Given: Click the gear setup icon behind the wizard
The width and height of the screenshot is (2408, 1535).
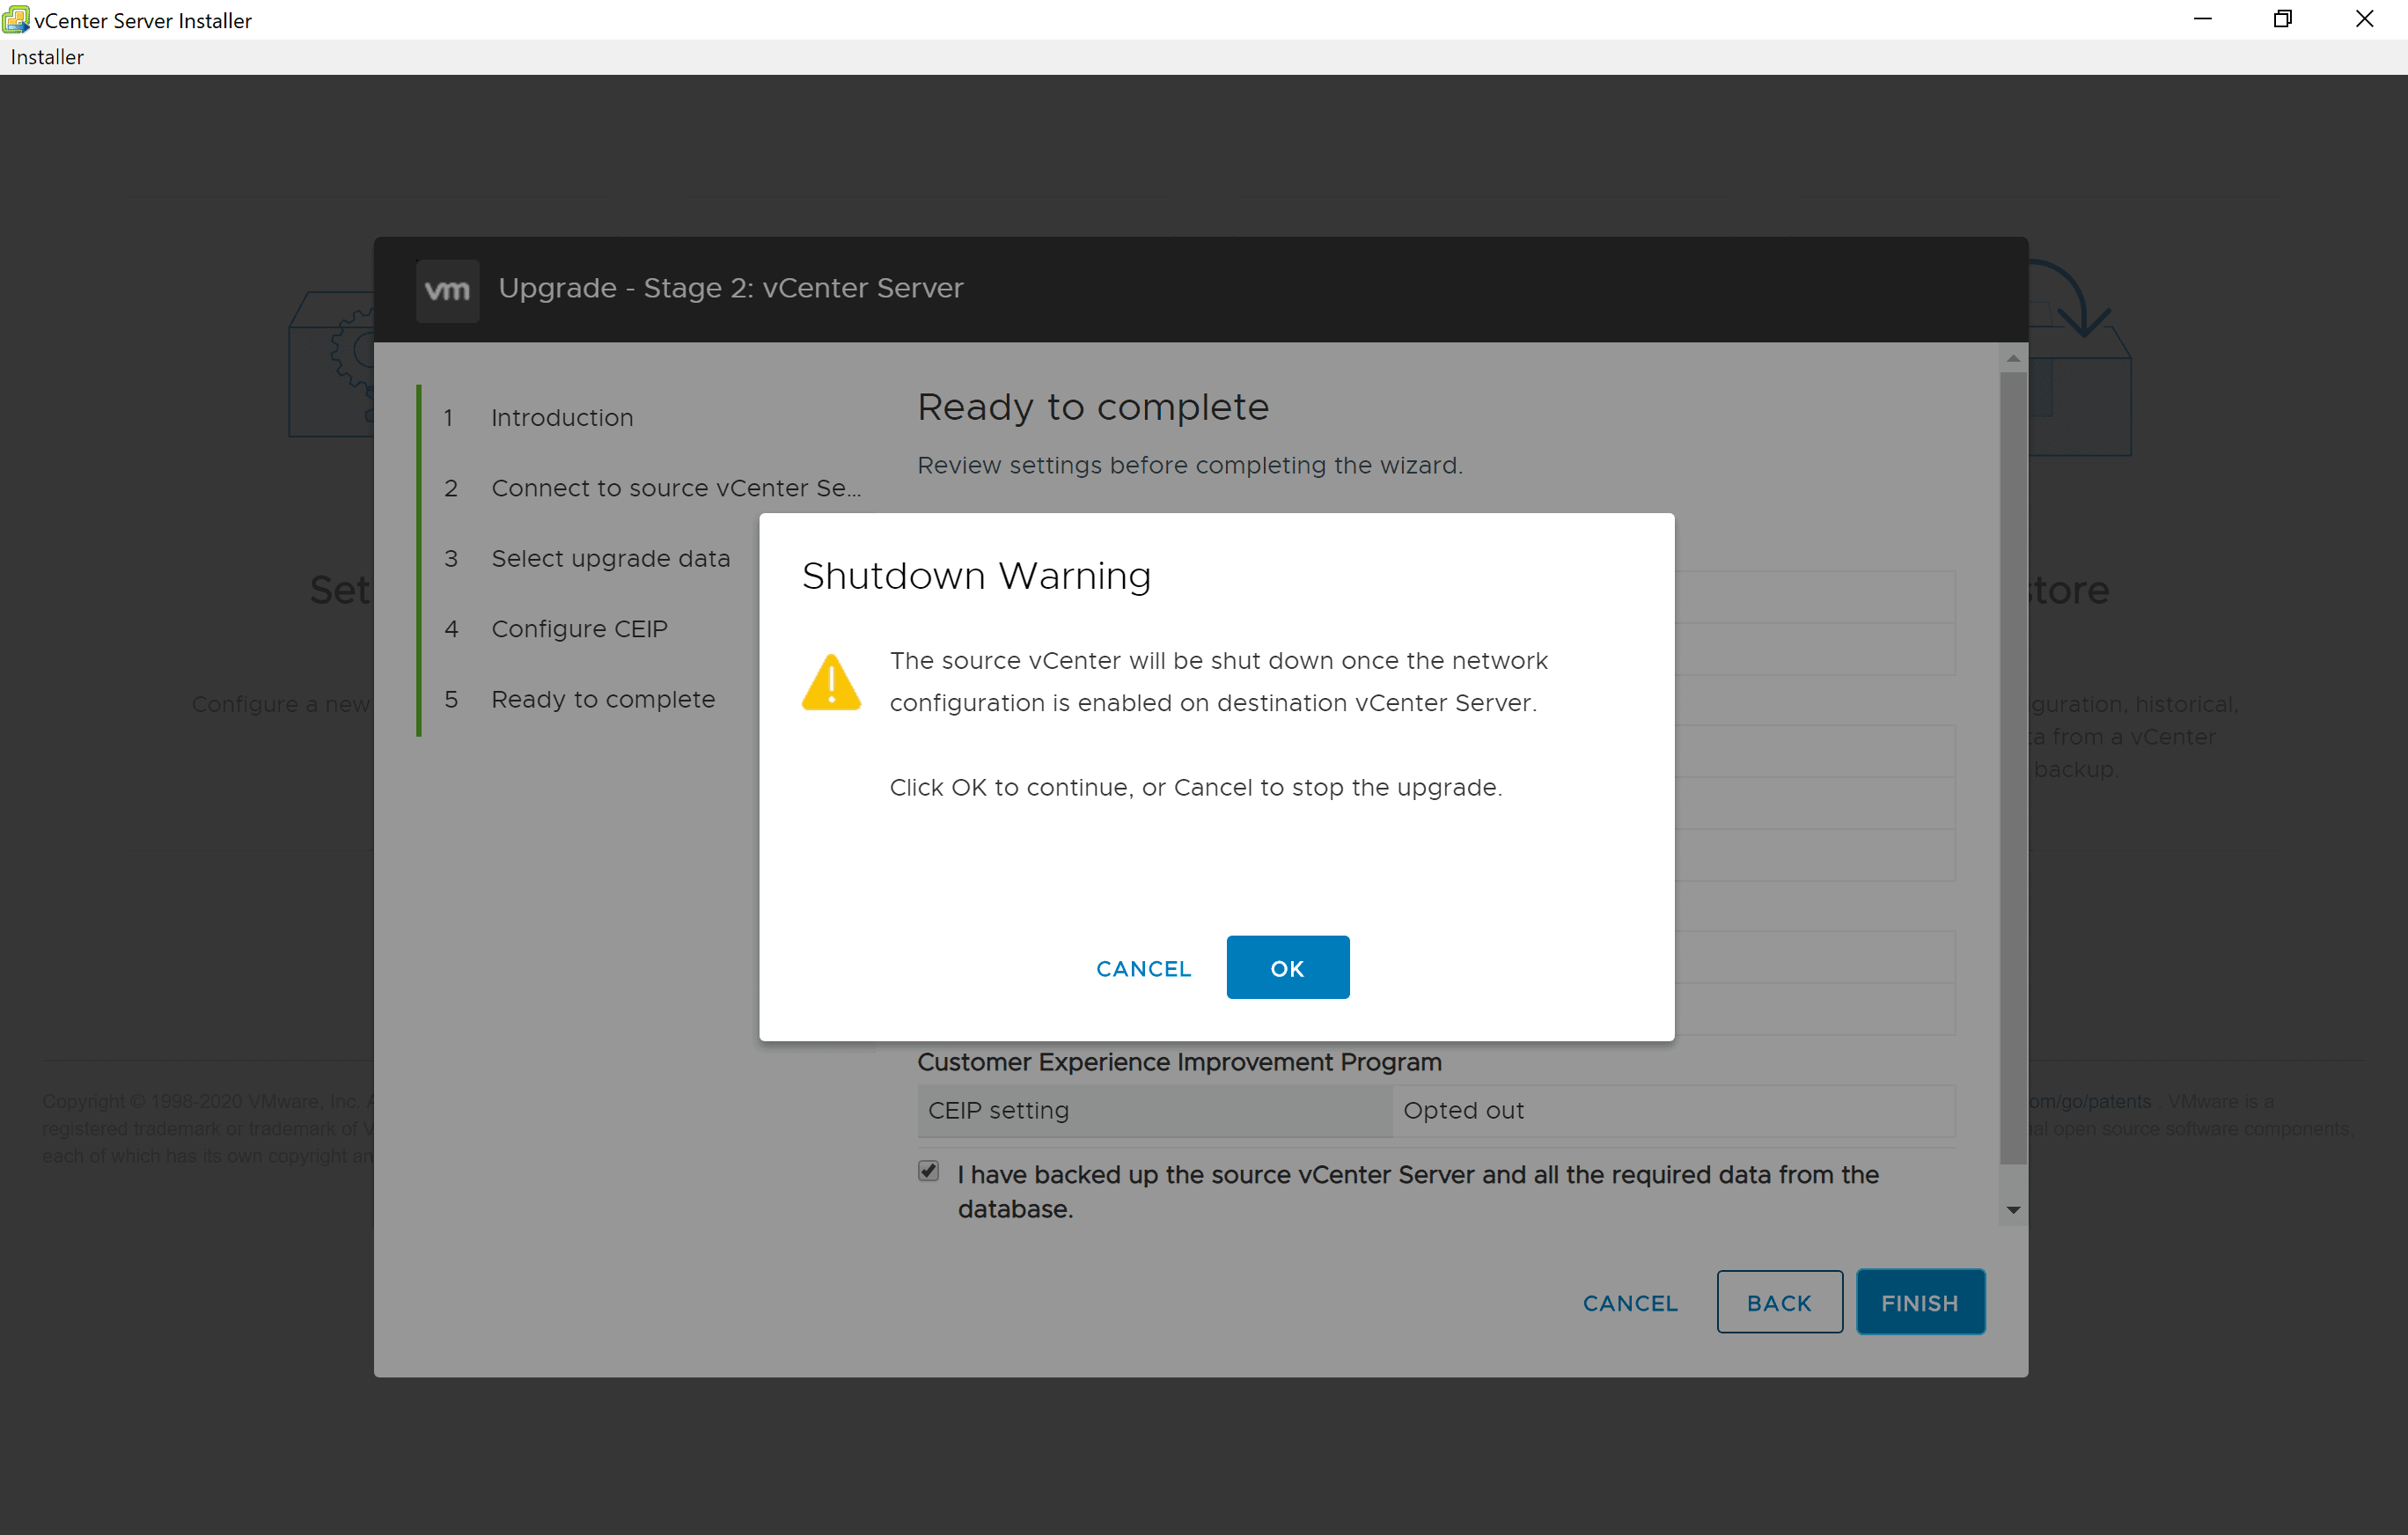Looking at the screenshot, I should 352,350.
